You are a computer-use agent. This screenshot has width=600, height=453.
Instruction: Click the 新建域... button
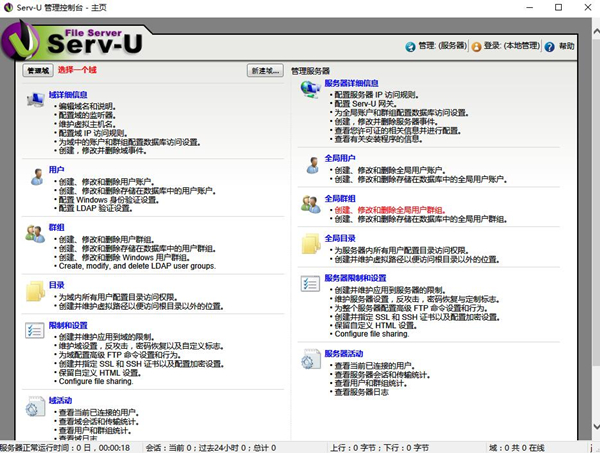(265, 70)
